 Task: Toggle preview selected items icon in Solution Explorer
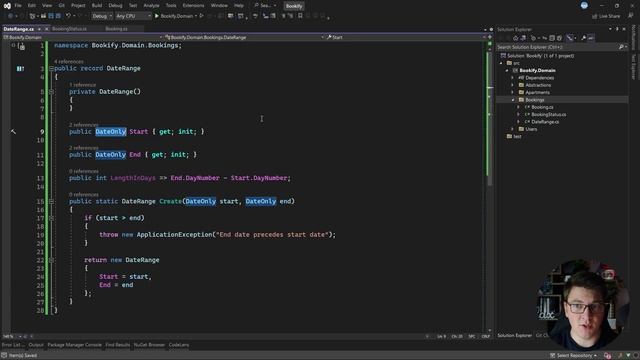[591, 38]
